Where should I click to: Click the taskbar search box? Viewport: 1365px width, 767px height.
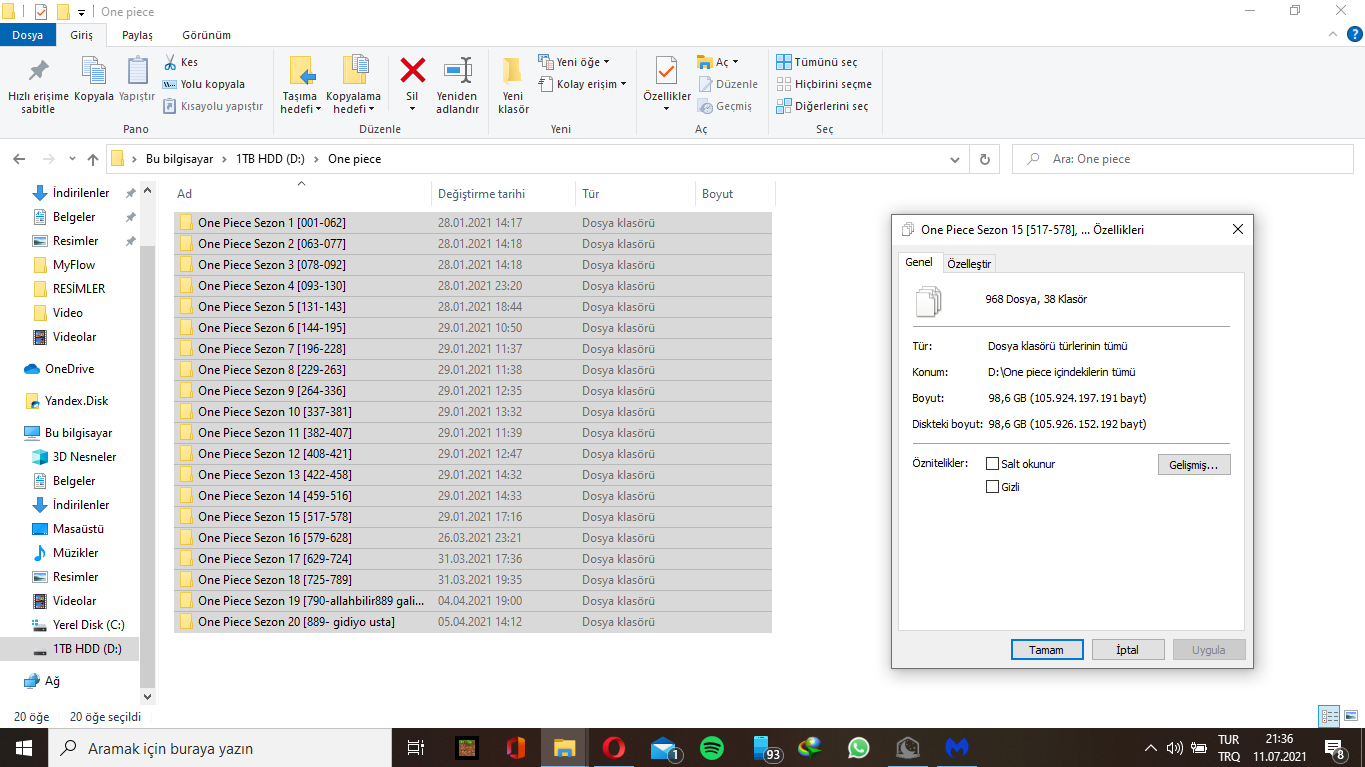click(x=219, y=747)
